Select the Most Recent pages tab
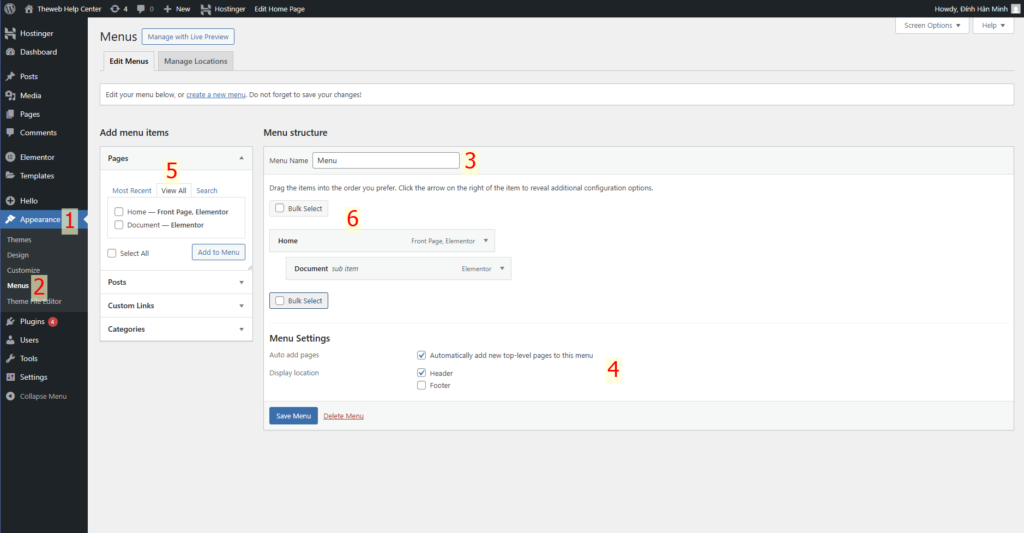 point(132,190)
